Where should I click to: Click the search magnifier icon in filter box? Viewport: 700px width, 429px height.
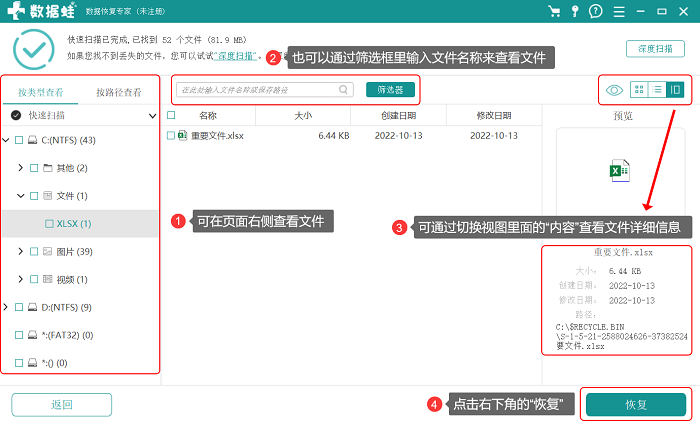point(343,90)
